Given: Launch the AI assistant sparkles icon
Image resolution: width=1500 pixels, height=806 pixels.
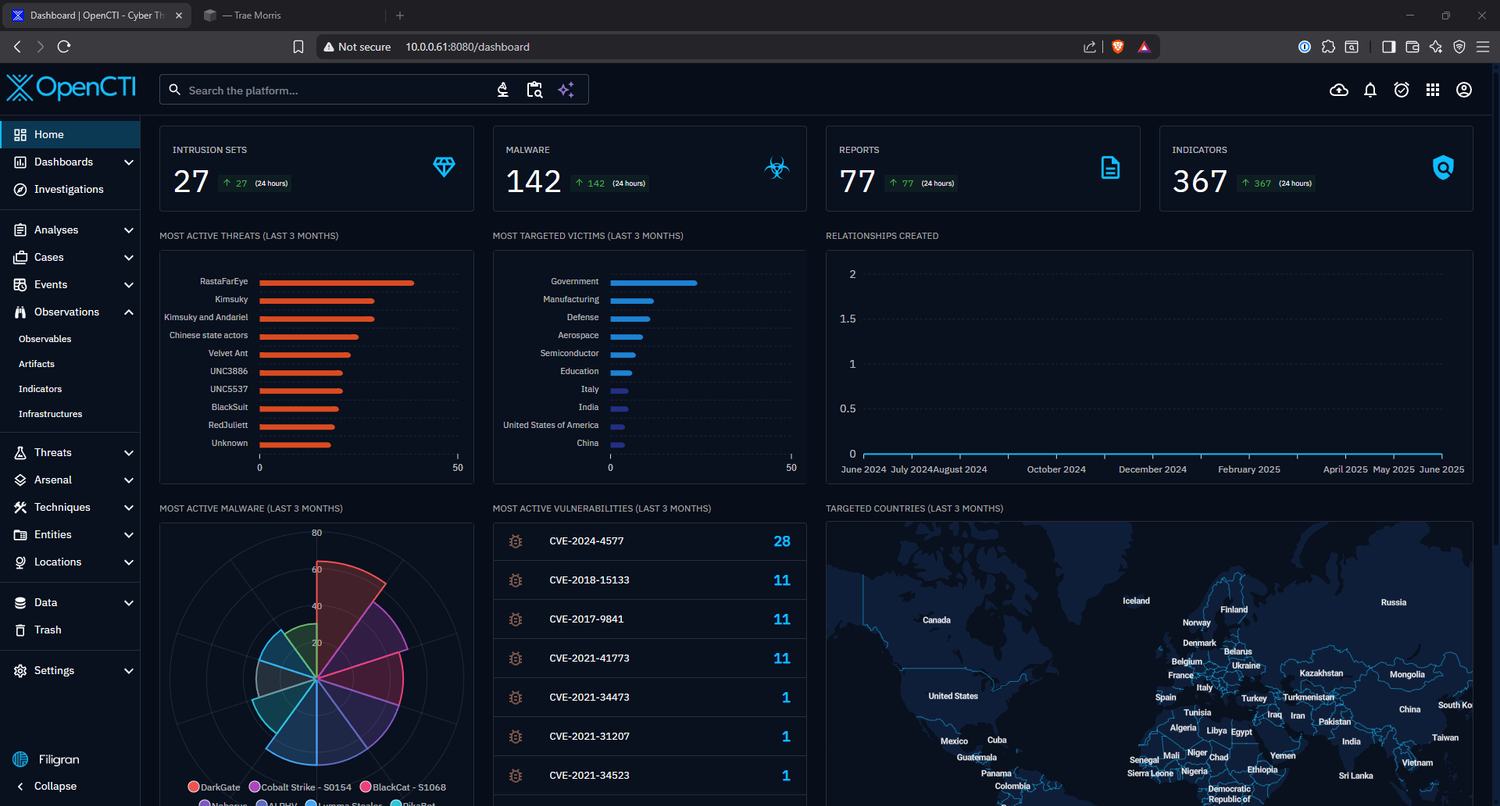Looking at the screenshot, I should point(565,89).
